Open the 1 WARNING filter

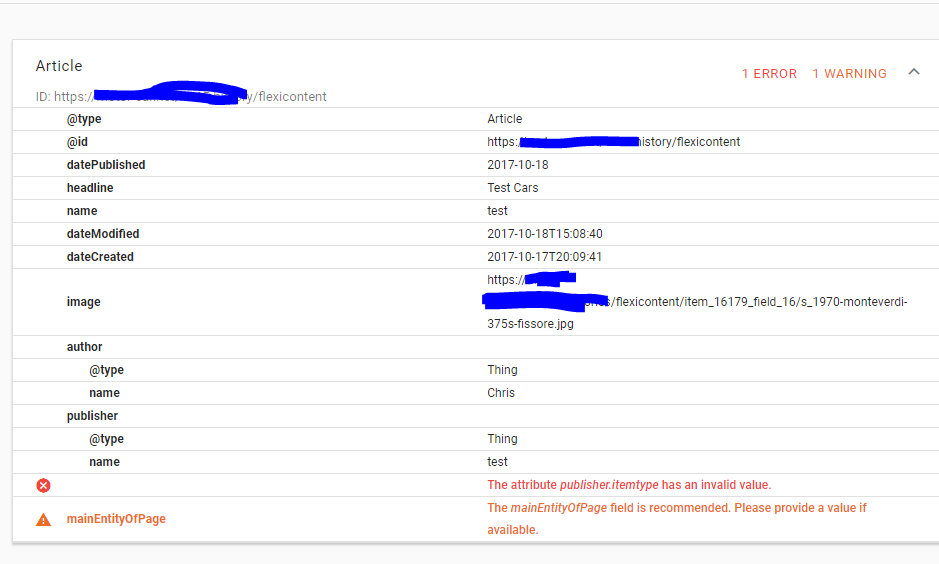(849, 74)
